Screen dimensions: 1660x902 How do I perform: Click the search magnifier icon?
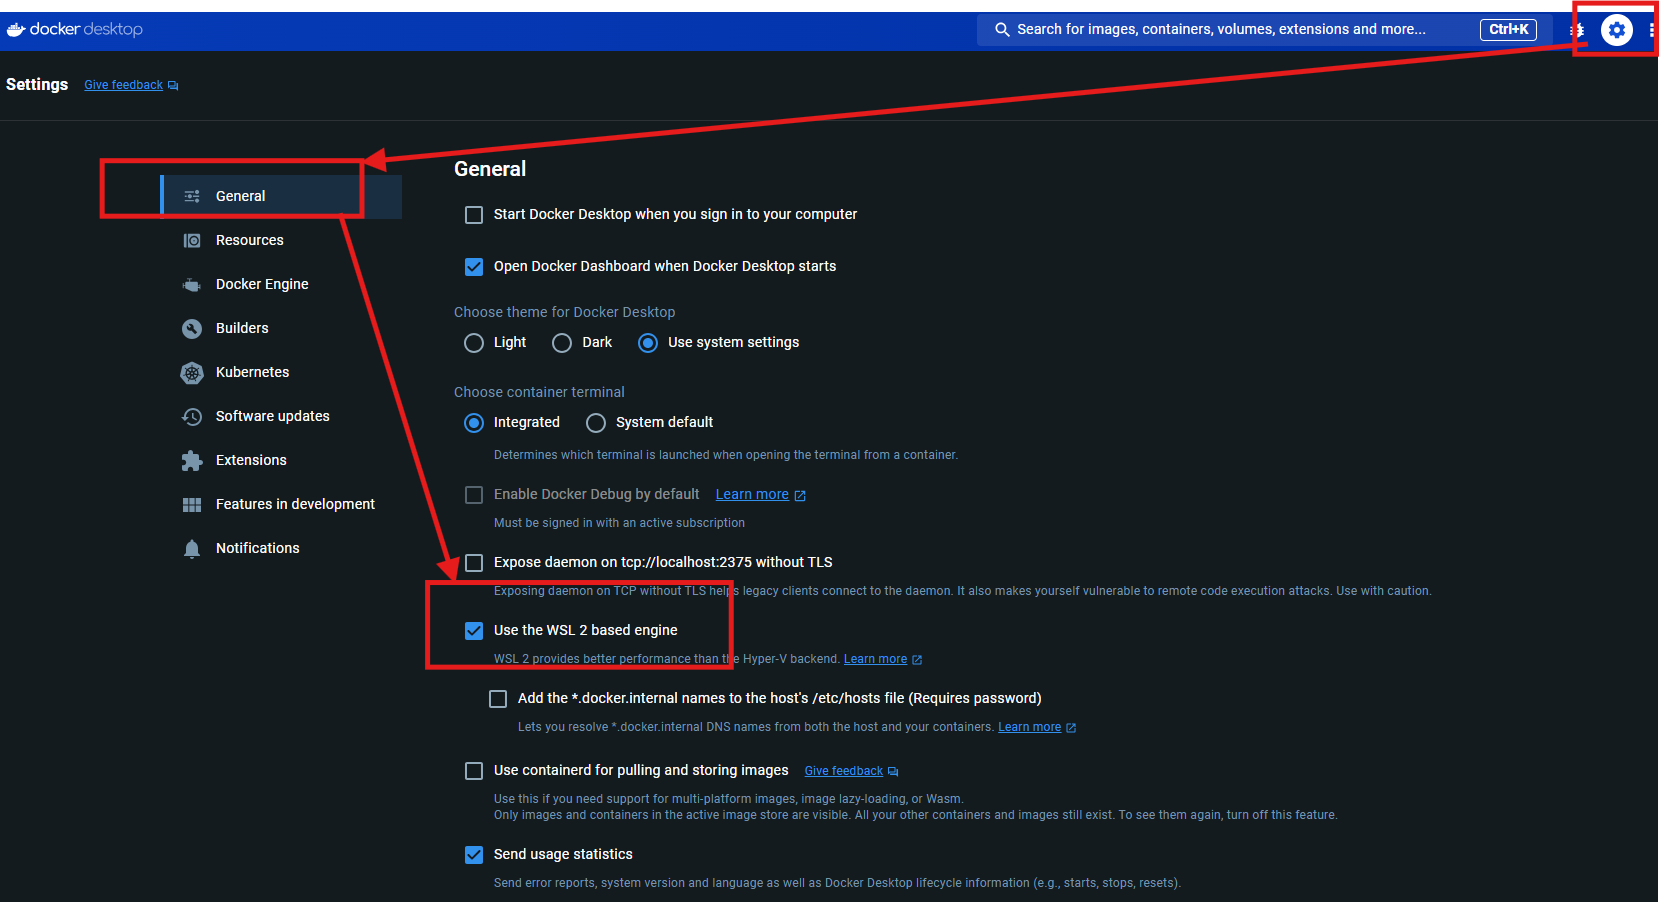tap(1002, 30)
